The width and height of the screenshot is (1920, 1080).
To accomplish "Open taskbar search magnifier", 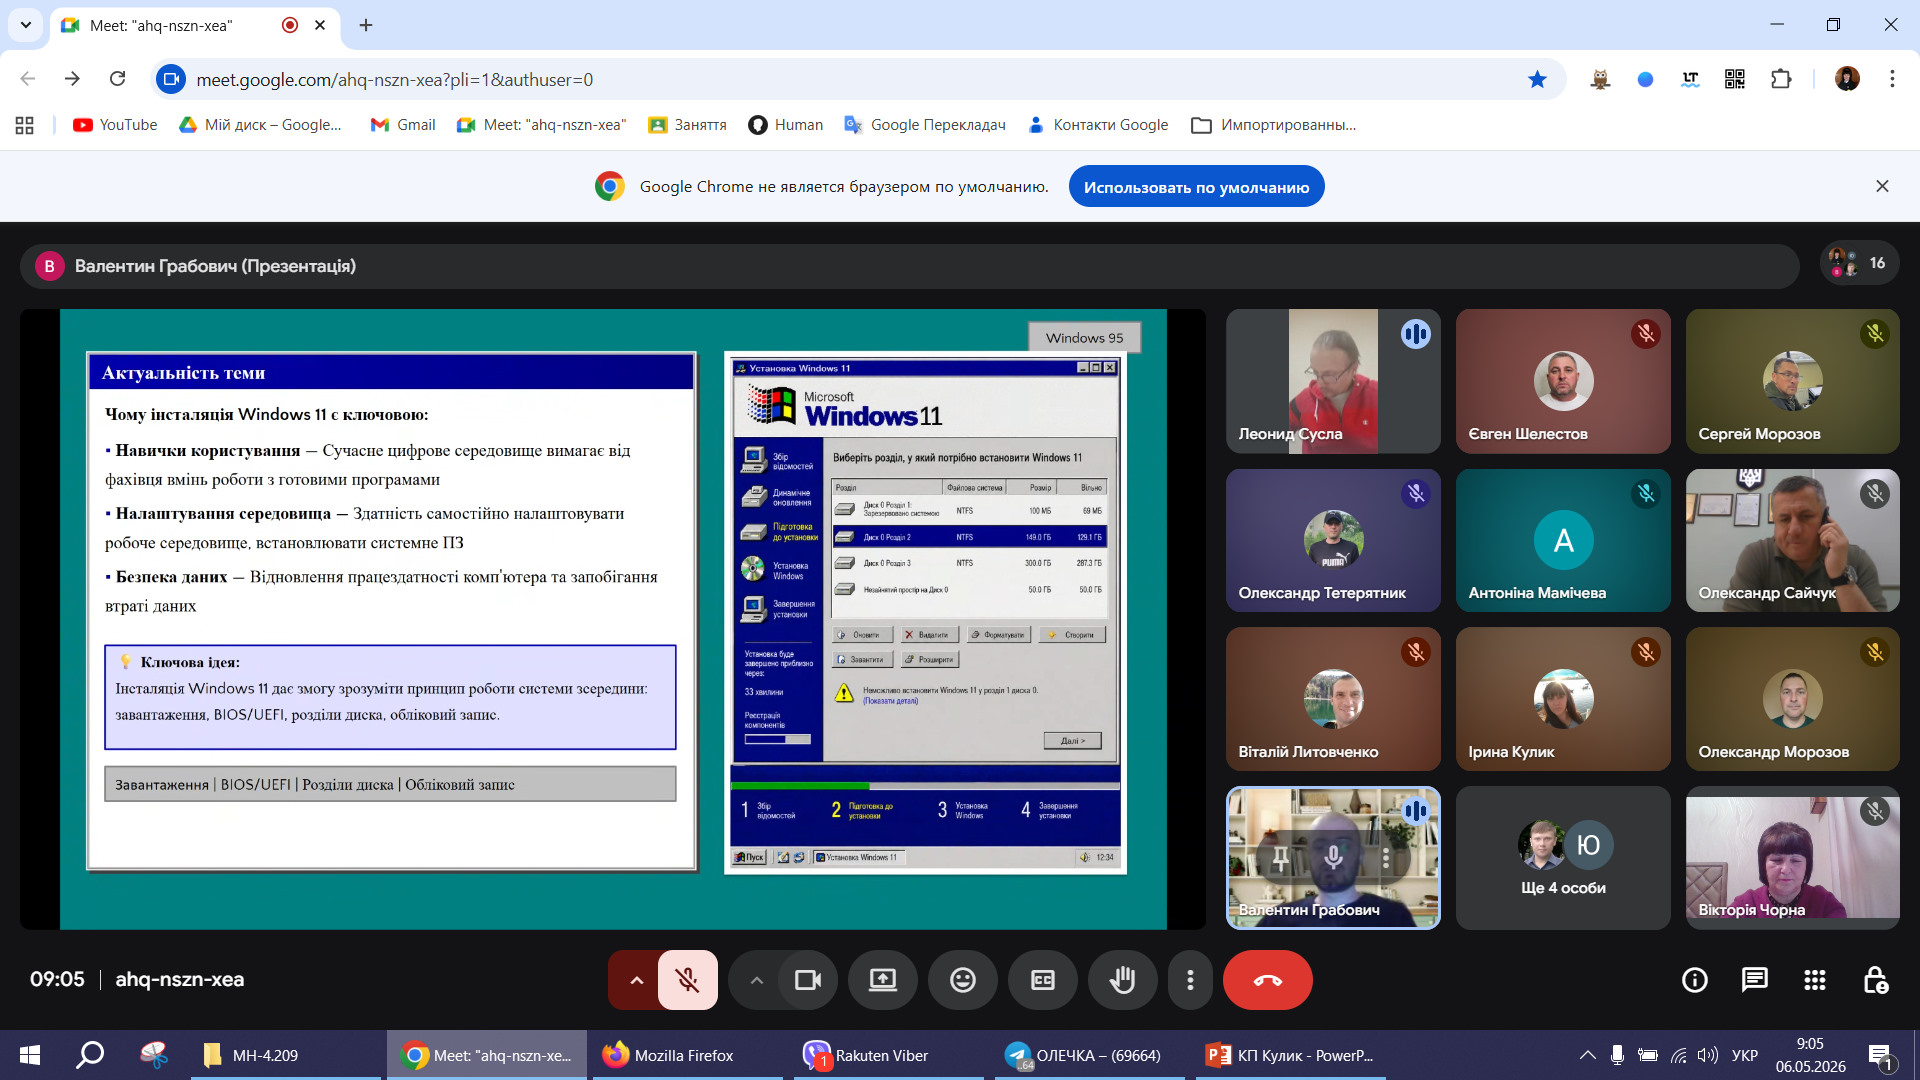I will pyautogui.click(x=90, y=1055).
